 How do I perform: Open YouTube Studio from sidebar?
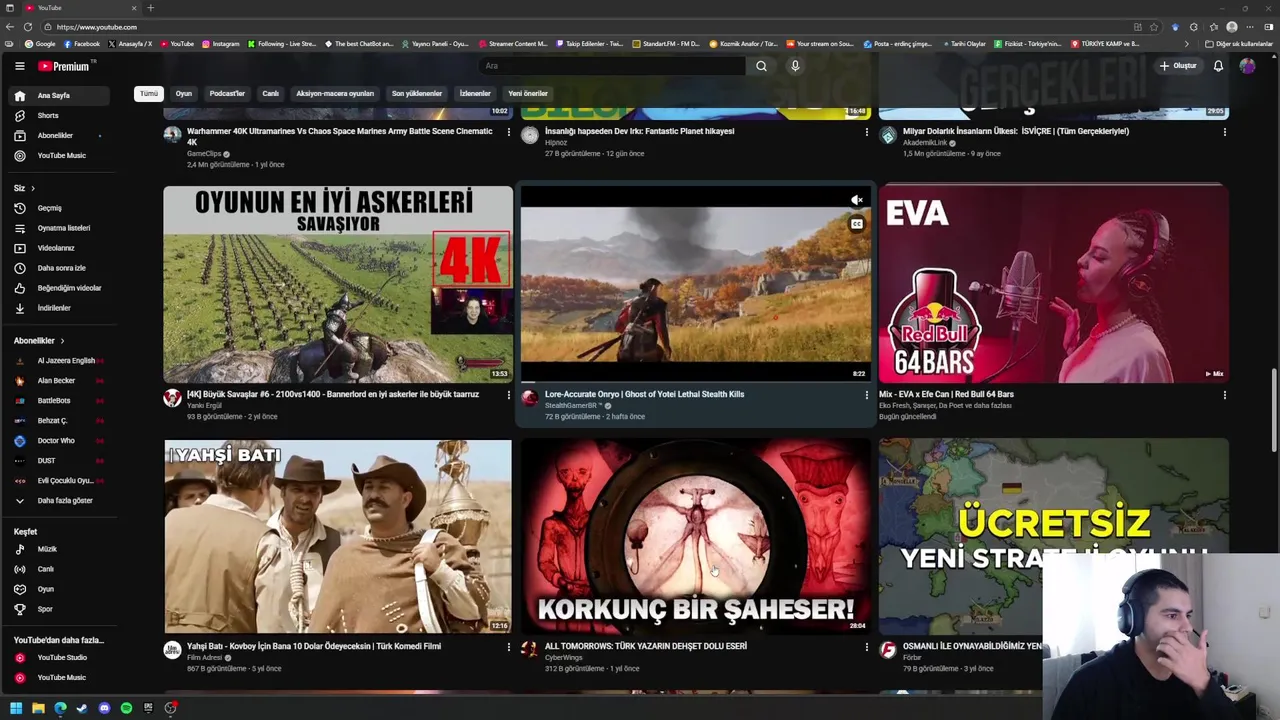60,657
